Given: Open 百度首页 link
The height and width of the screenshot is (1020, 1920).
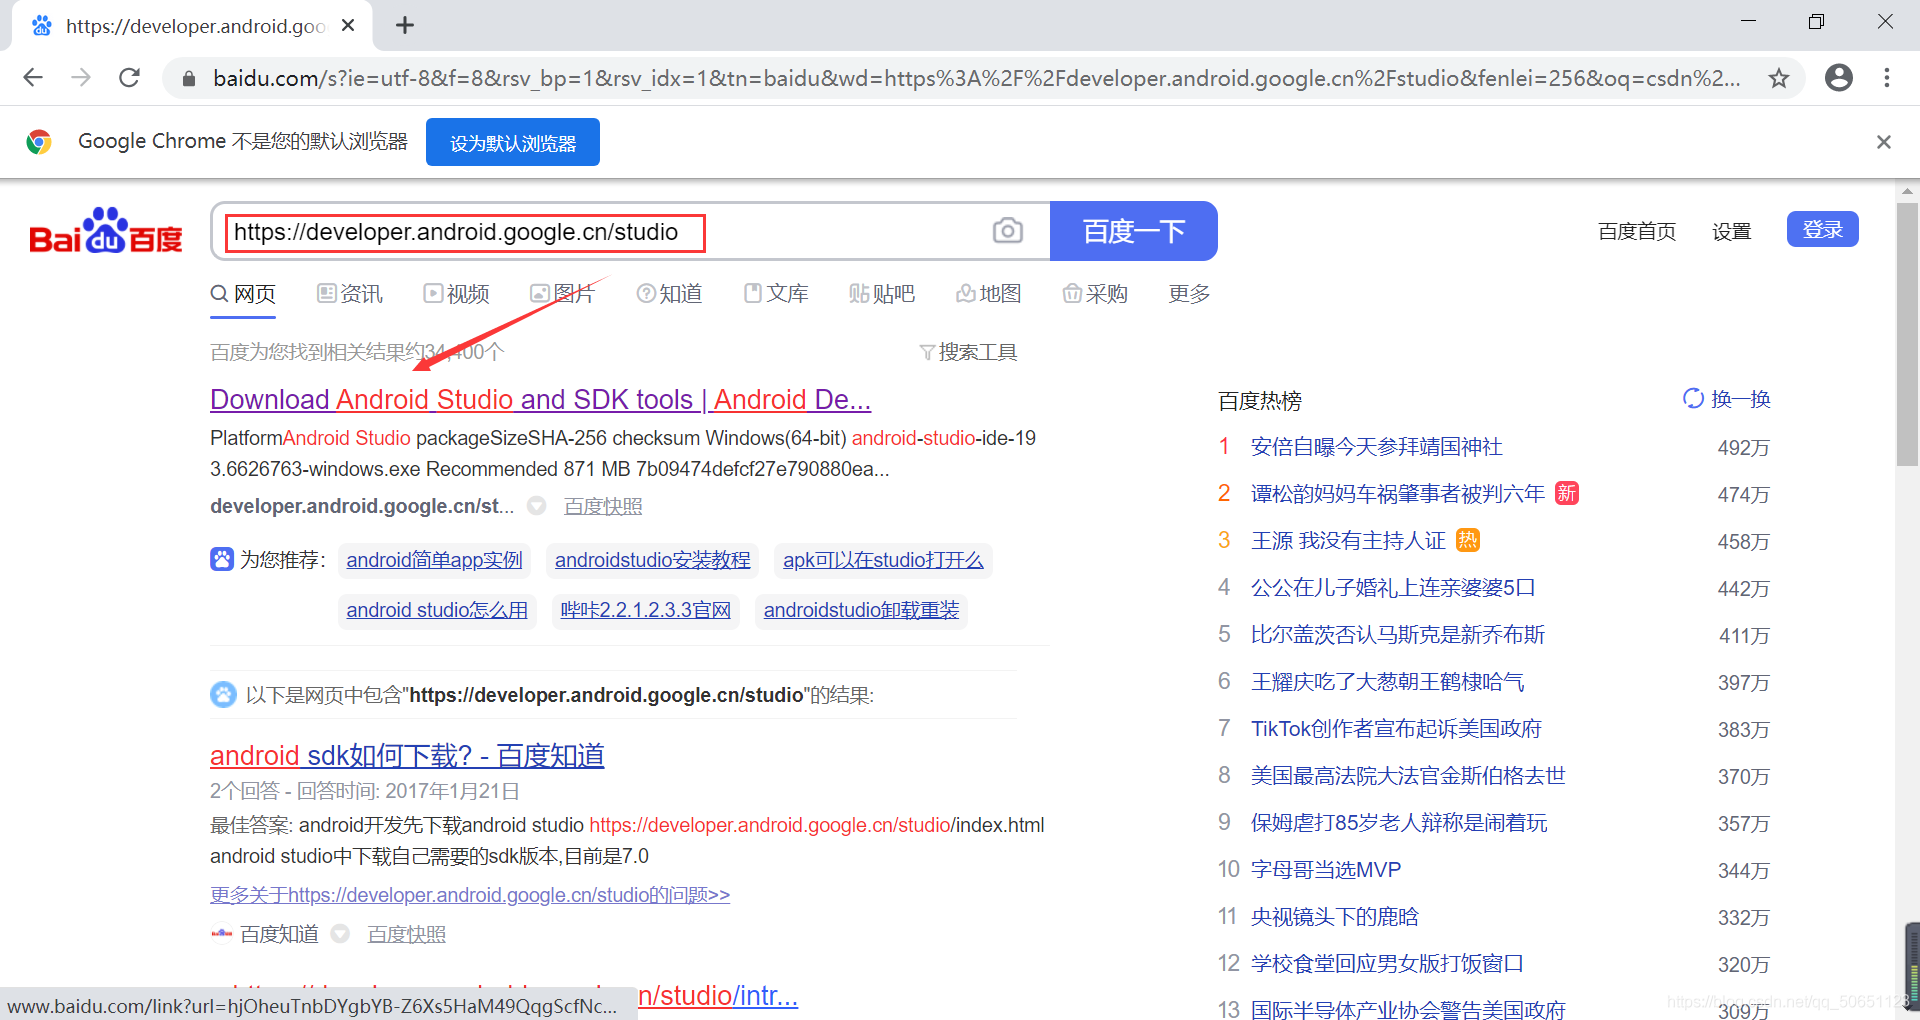Looking at the screenshot, I should tap(1637, 231).
